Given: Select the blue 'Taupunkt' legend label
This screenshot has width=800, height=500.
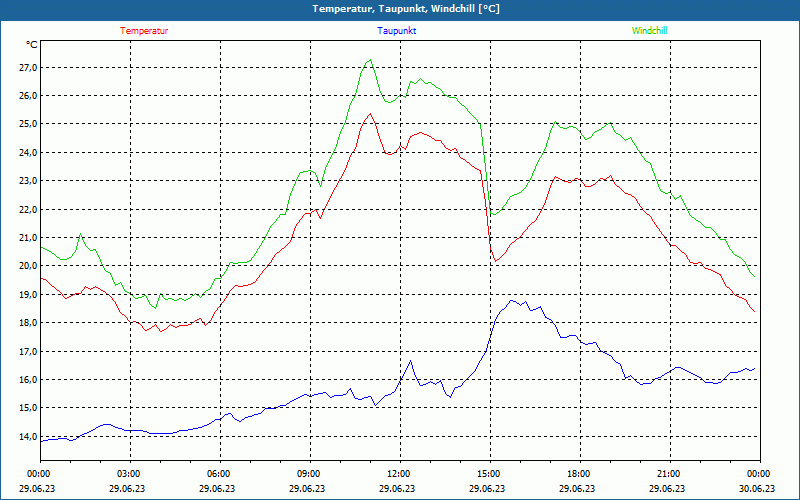Looking at the screenshot, I should click(396, 31).
